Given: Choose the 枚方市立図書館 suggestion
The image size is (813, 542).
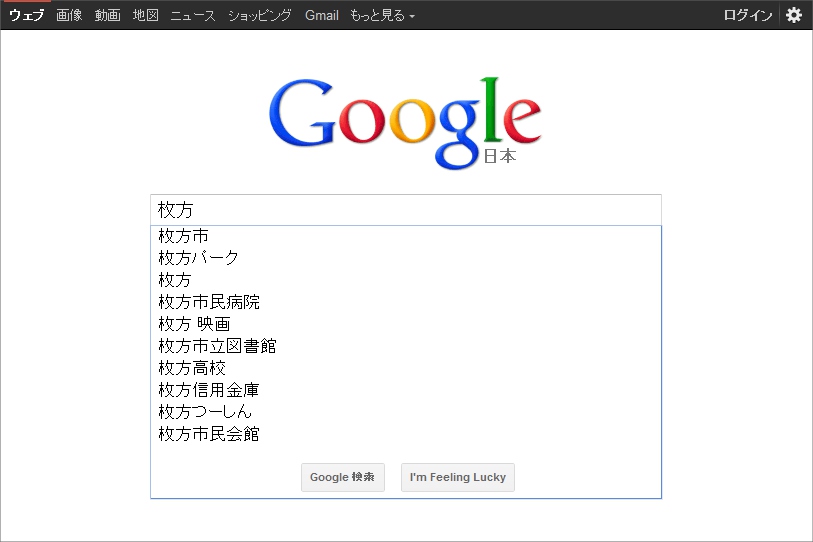Looking at the screenshot, I should tap(217, 346).
